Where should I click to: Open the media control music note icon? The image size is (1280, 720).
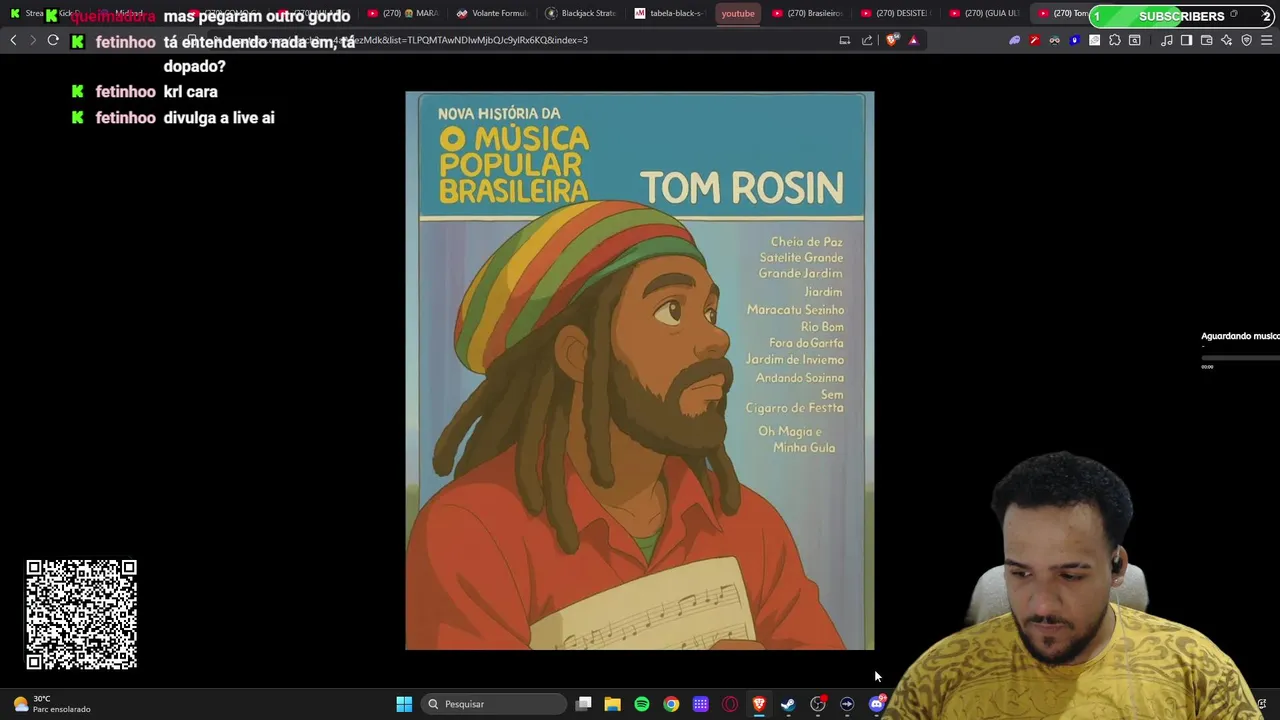[x=1167, y=40]
